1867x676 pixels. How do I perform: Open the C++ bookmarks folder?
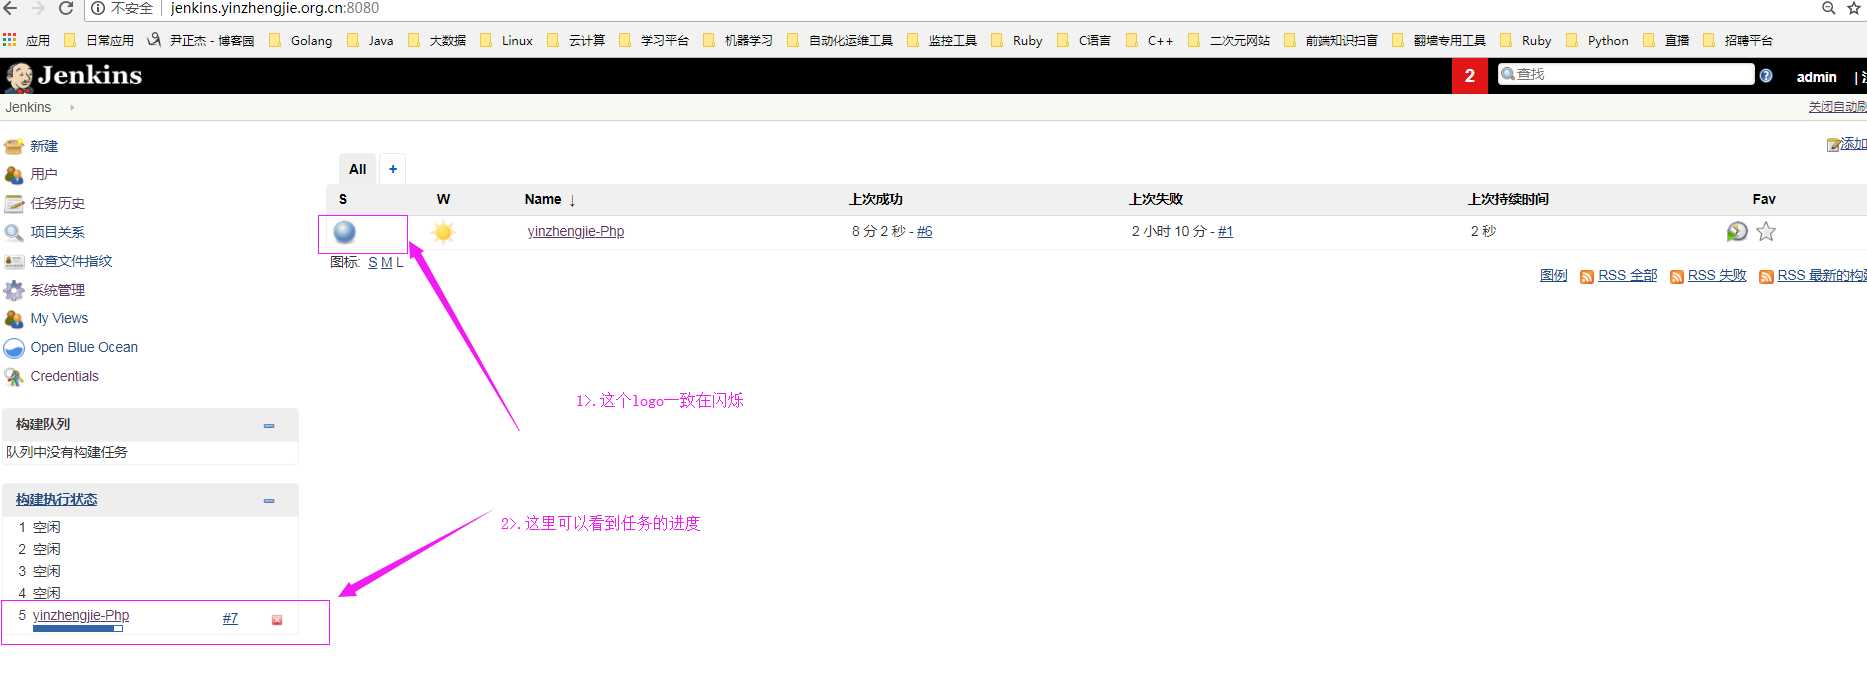click(x=1150, y=41)
